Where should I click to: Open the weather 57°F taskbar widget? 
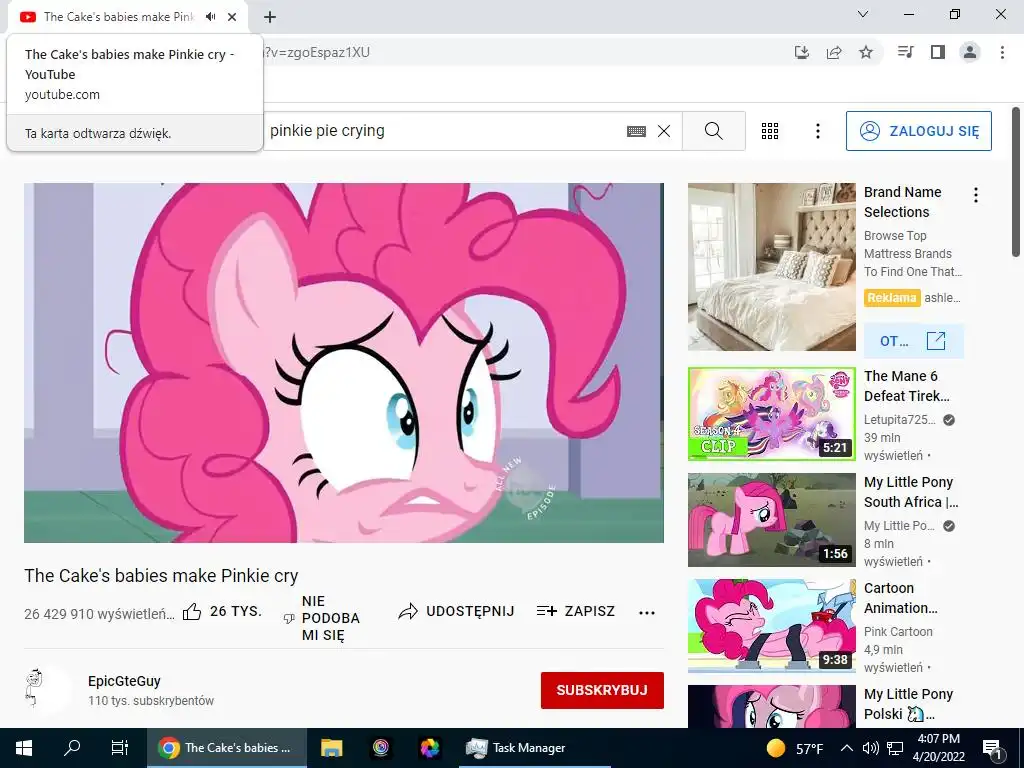click(x=794, y=748)
